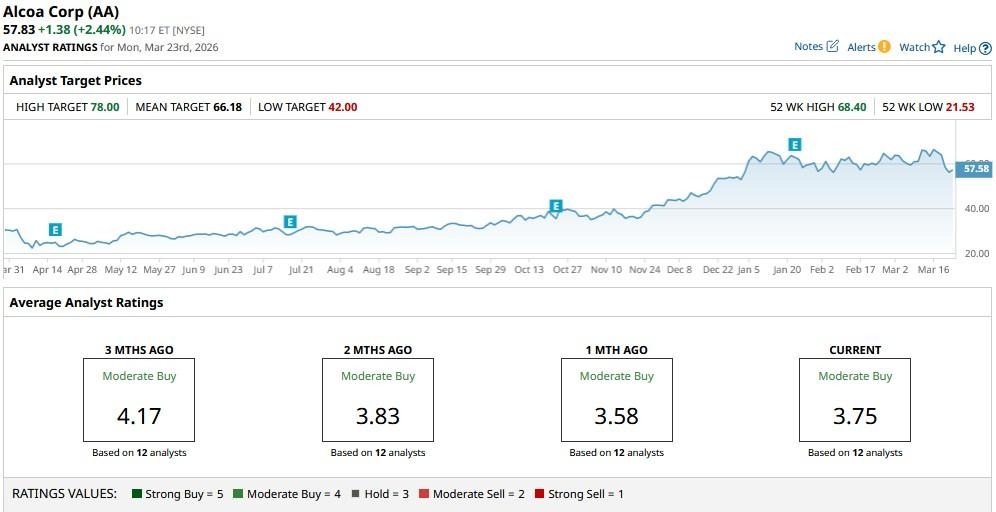
Task: Click the October earnings E marker
Action: click(x=556, y=206)
